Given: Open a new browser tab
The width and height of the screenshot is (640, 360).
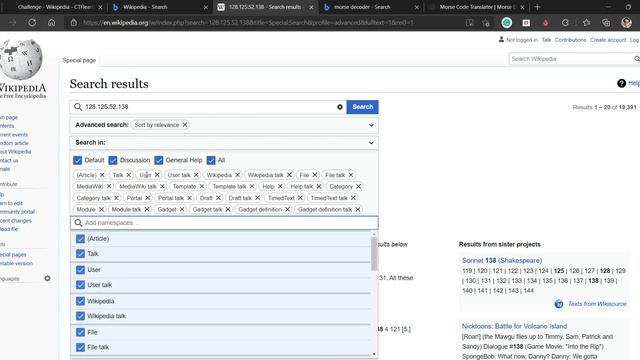Looking at the screenshot, I should (537, 7).
